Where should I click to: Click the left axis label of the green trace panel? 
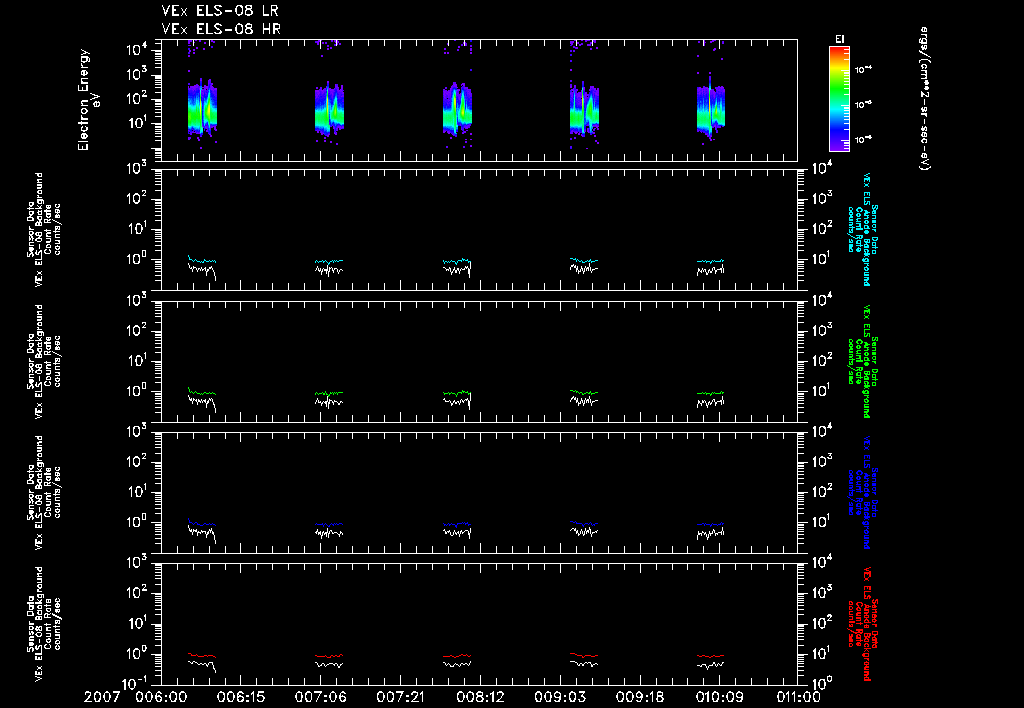pos(44,361)
